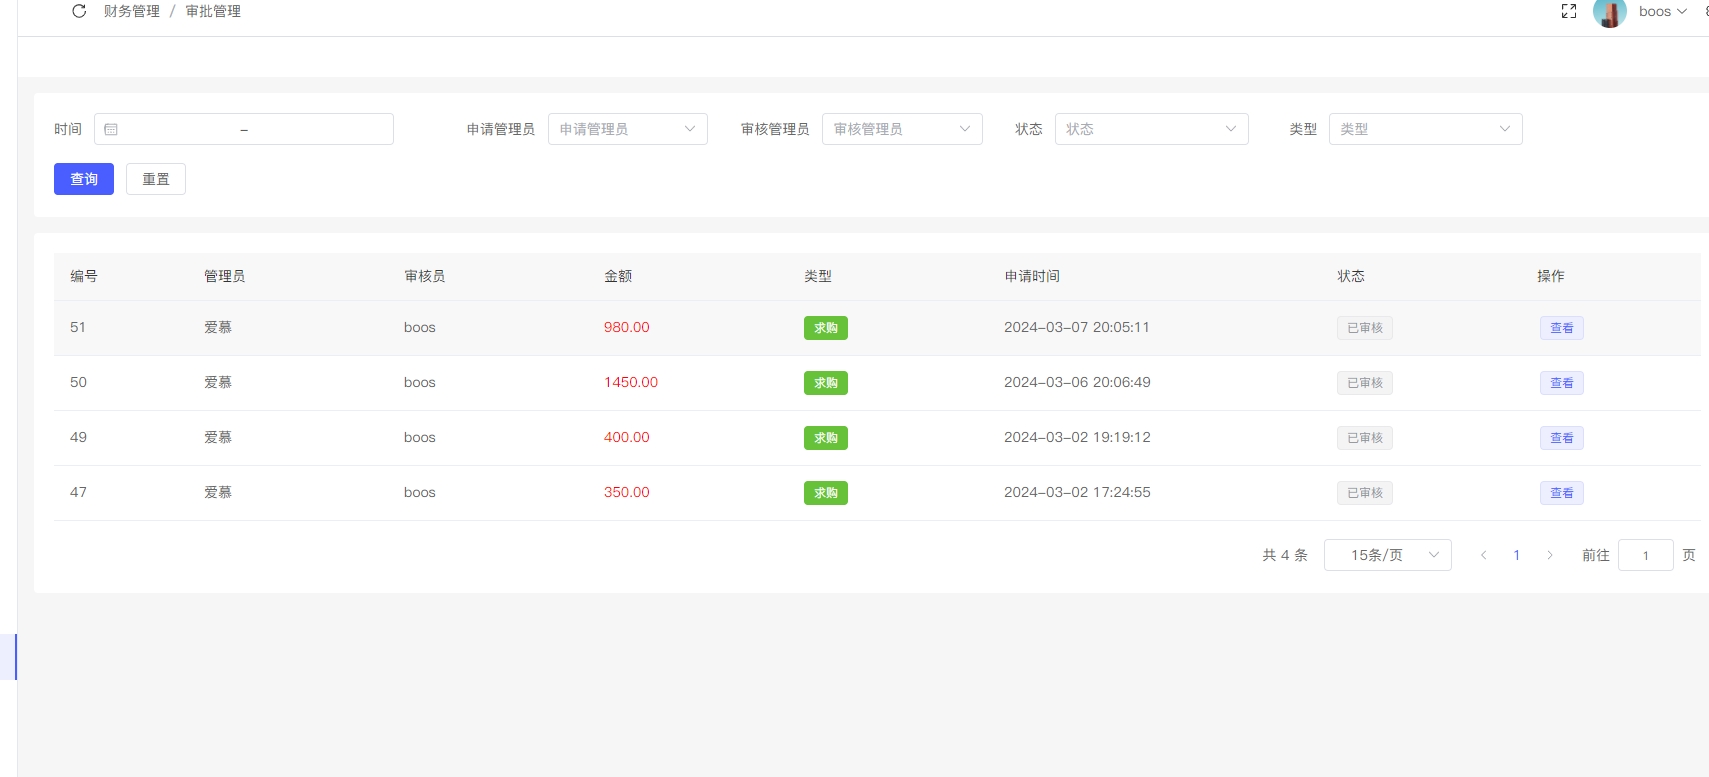Viewport: 1709px width, 777px height.
Task: Expand the 申请管理员 dropdown
Action: [x=627, y=129]
